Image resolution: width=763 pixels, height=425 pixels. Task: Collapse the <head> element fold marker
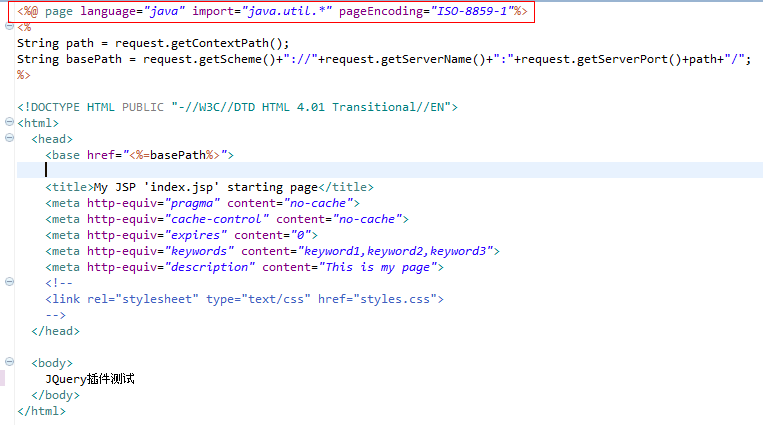[9, 137]
